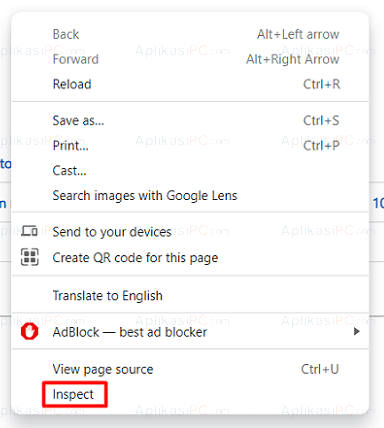The width and height of the screenshot is (384, 428).
Task: Click the blue 'to' link at left edge
Action: pos(6,164)
